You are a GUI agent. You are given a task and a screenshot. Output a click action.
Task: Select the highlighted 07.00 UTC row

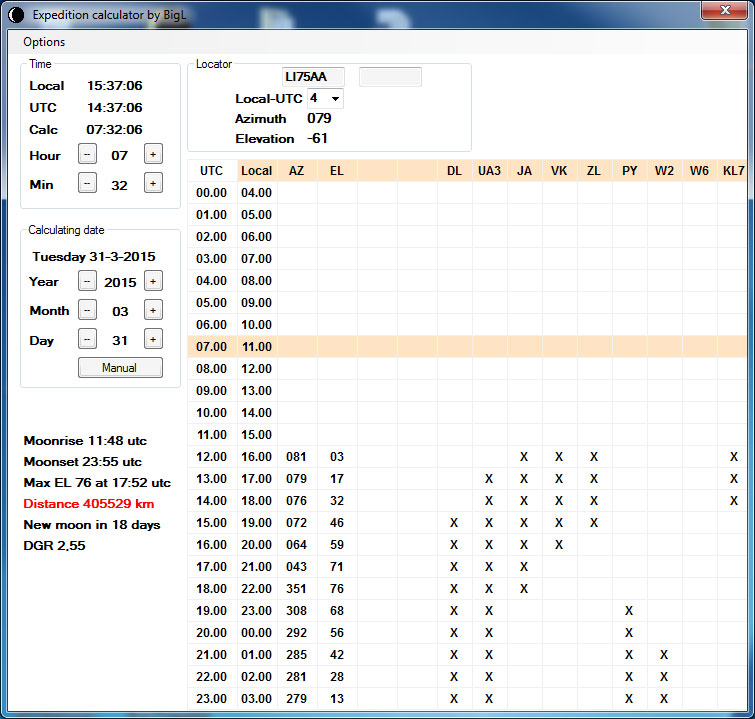click(x=212, y=346)
